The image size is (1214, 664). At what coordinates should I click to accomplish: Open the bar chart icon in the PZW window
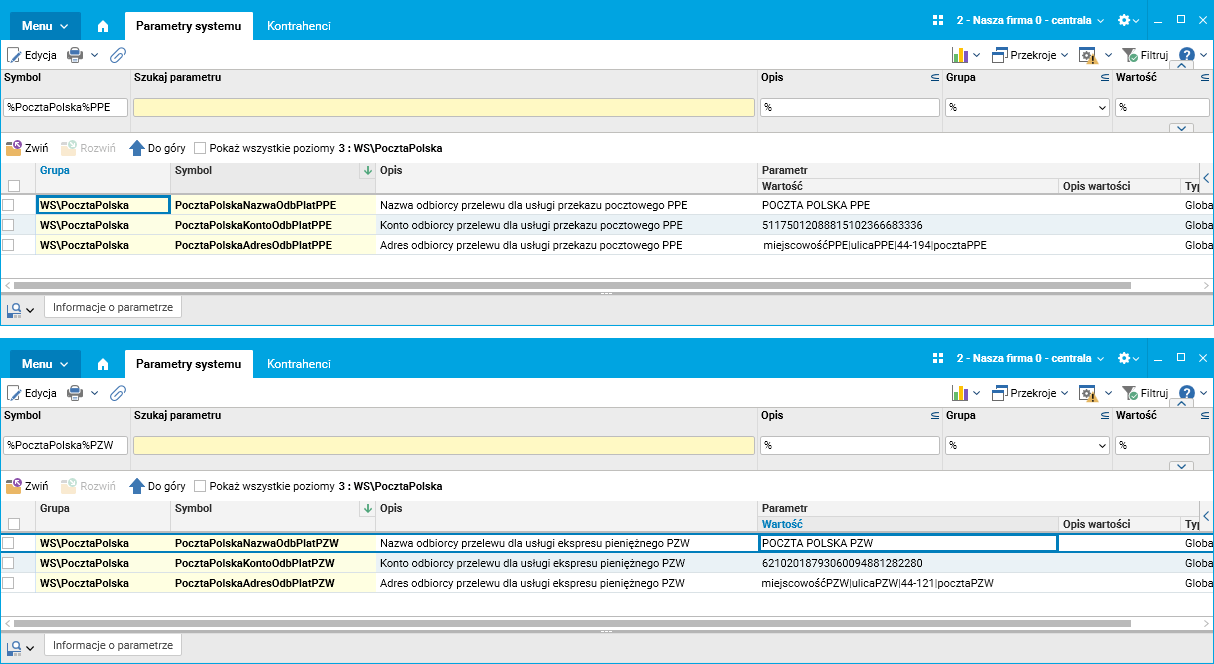(x=959, y=393)
